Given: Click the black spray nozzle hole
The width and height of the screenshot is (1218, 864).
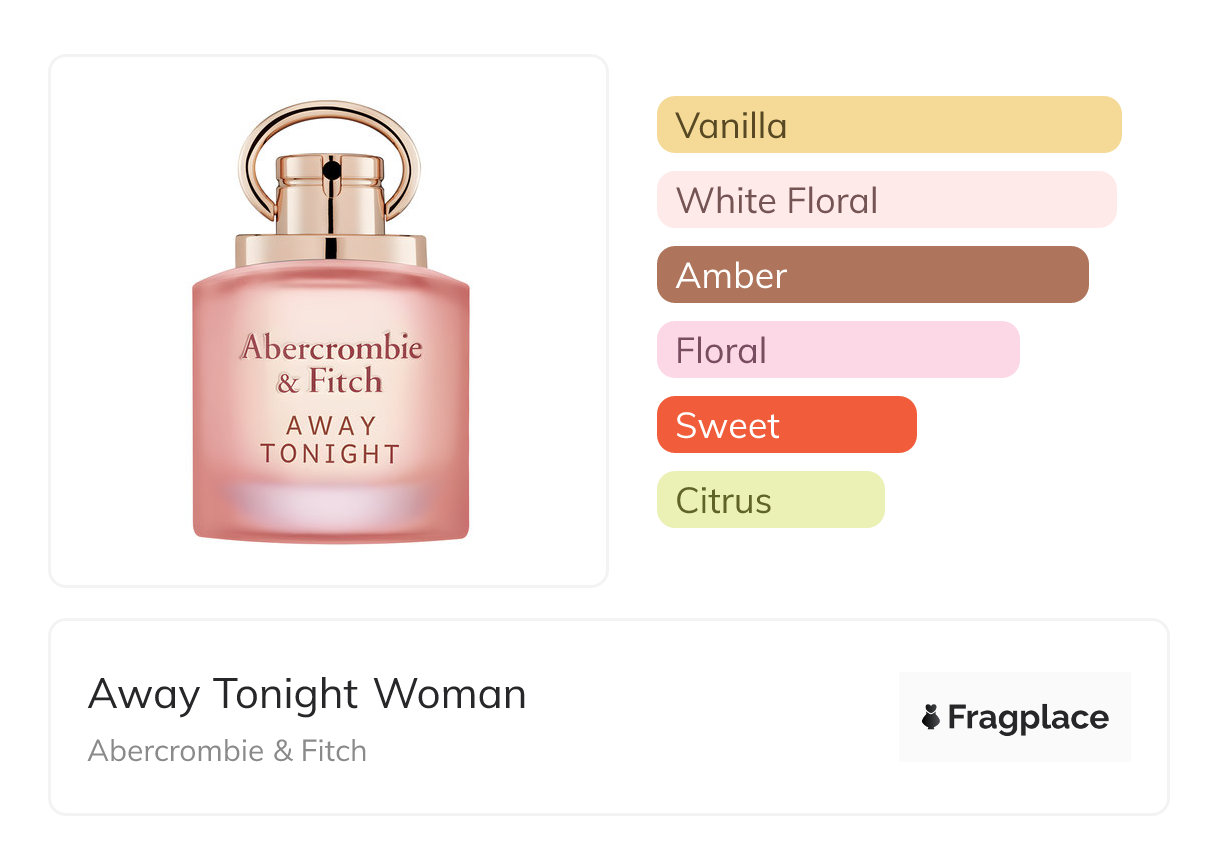Looking at the screenshot, I should [331, 172].
